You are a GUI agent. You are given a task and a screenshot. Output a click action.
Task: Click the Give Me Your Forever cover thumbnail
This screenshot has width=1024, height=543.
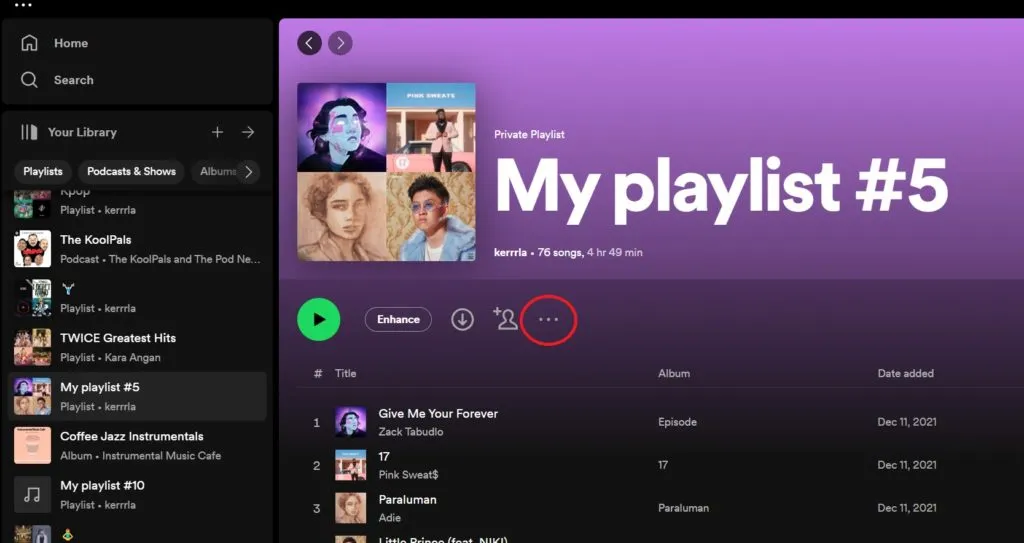351,422
